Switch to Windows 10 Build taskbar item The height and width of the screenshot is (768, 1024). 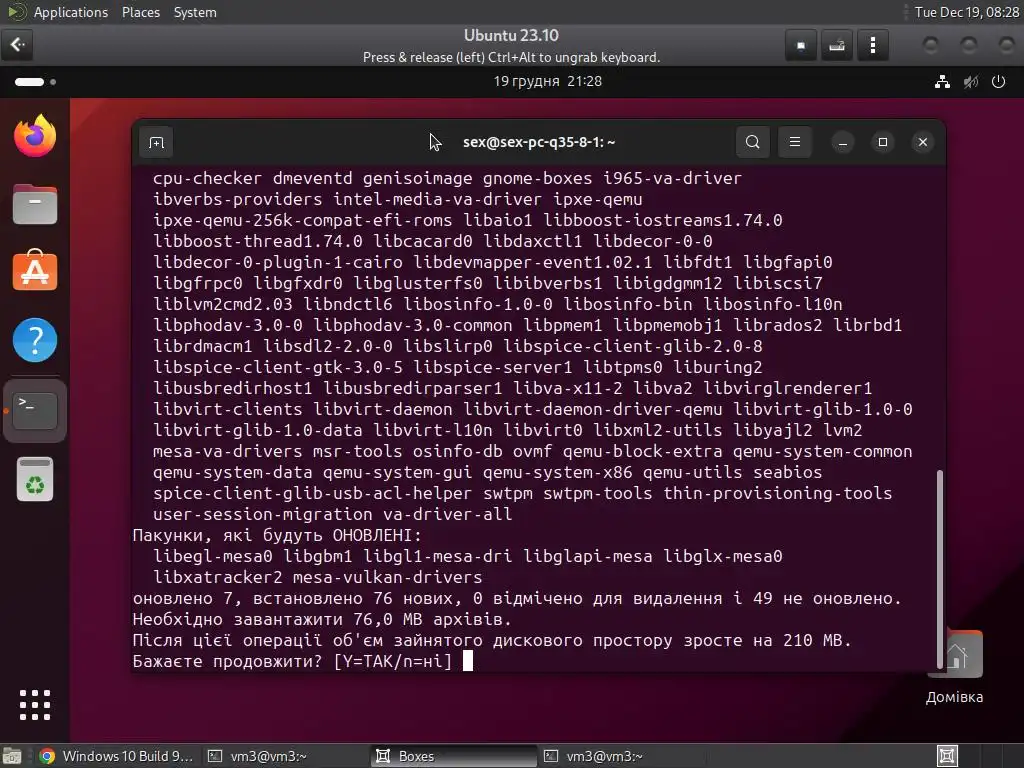coord(117,756)
